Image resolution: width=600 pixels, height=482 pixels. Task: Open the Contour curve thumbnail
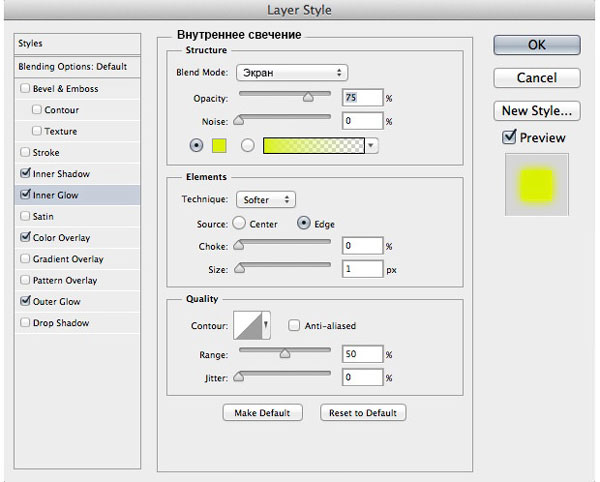pos(250,326)
